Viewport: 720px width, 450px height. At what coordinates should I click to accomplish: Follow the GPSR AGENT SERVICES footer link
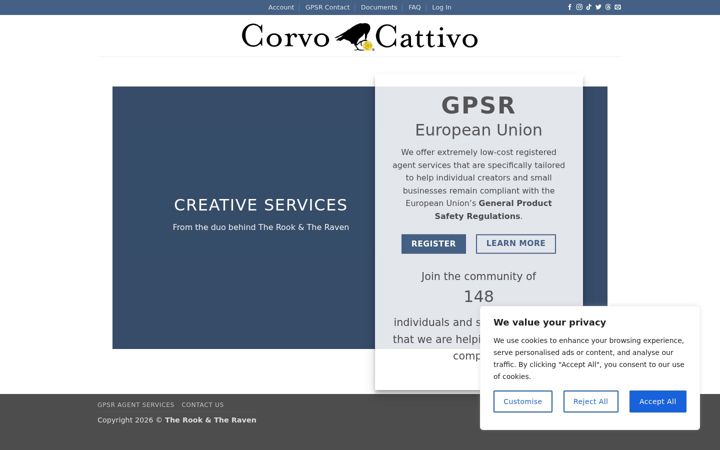coord(136,405)
